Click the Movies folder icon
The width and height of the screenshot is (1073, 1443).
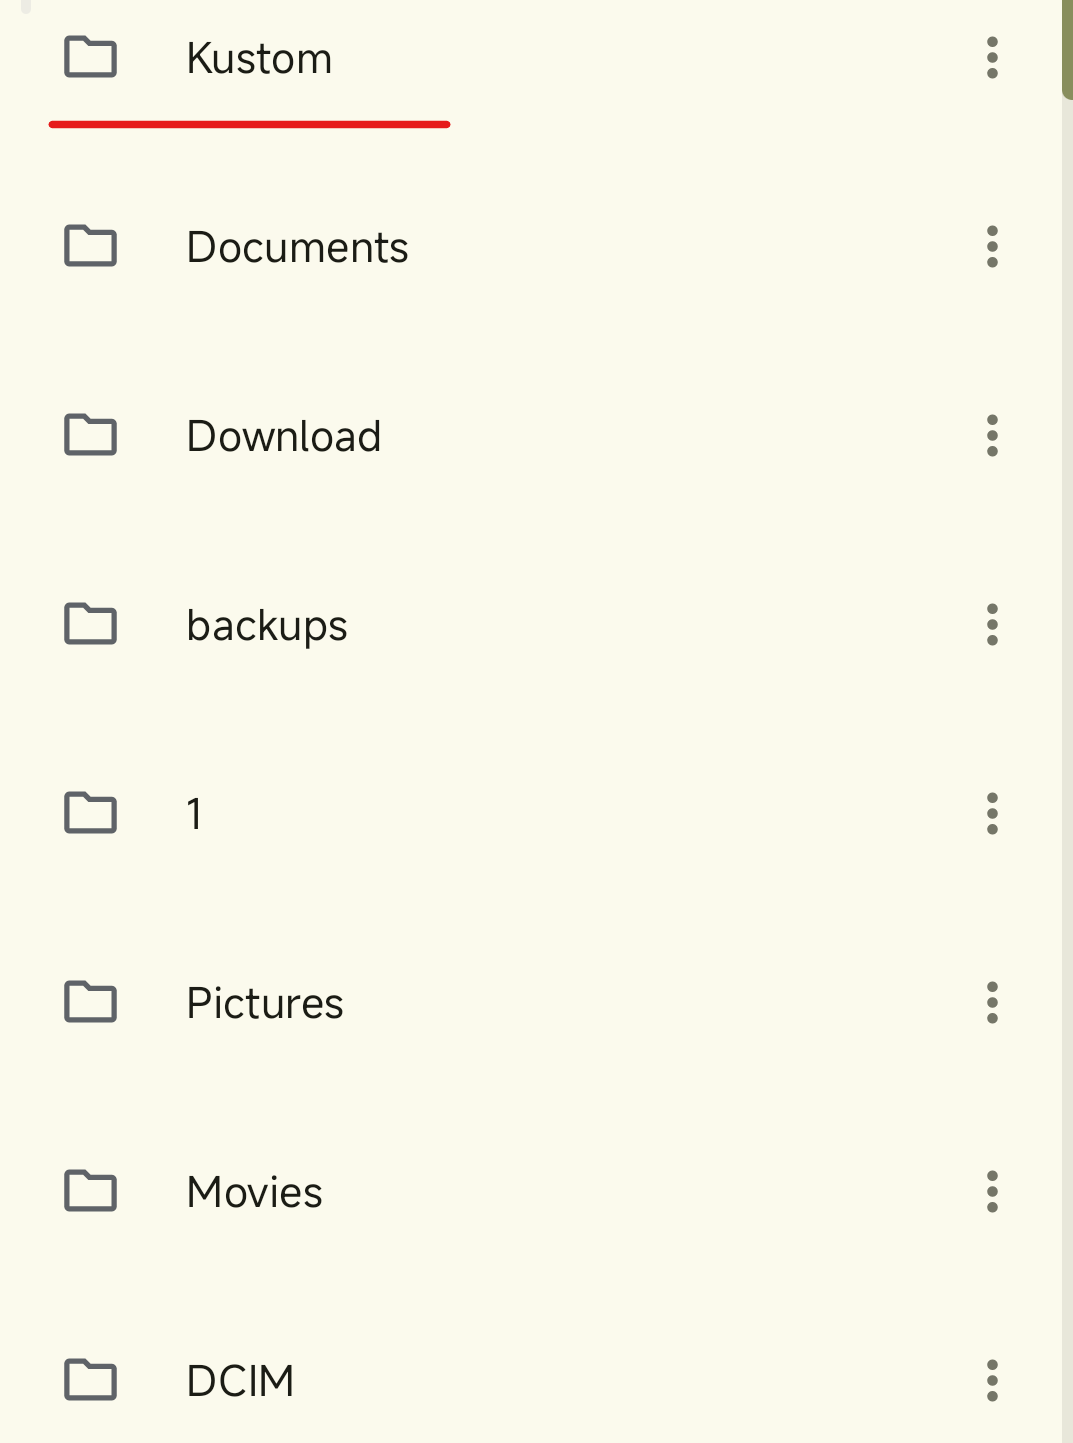[x=90, y=1191]
